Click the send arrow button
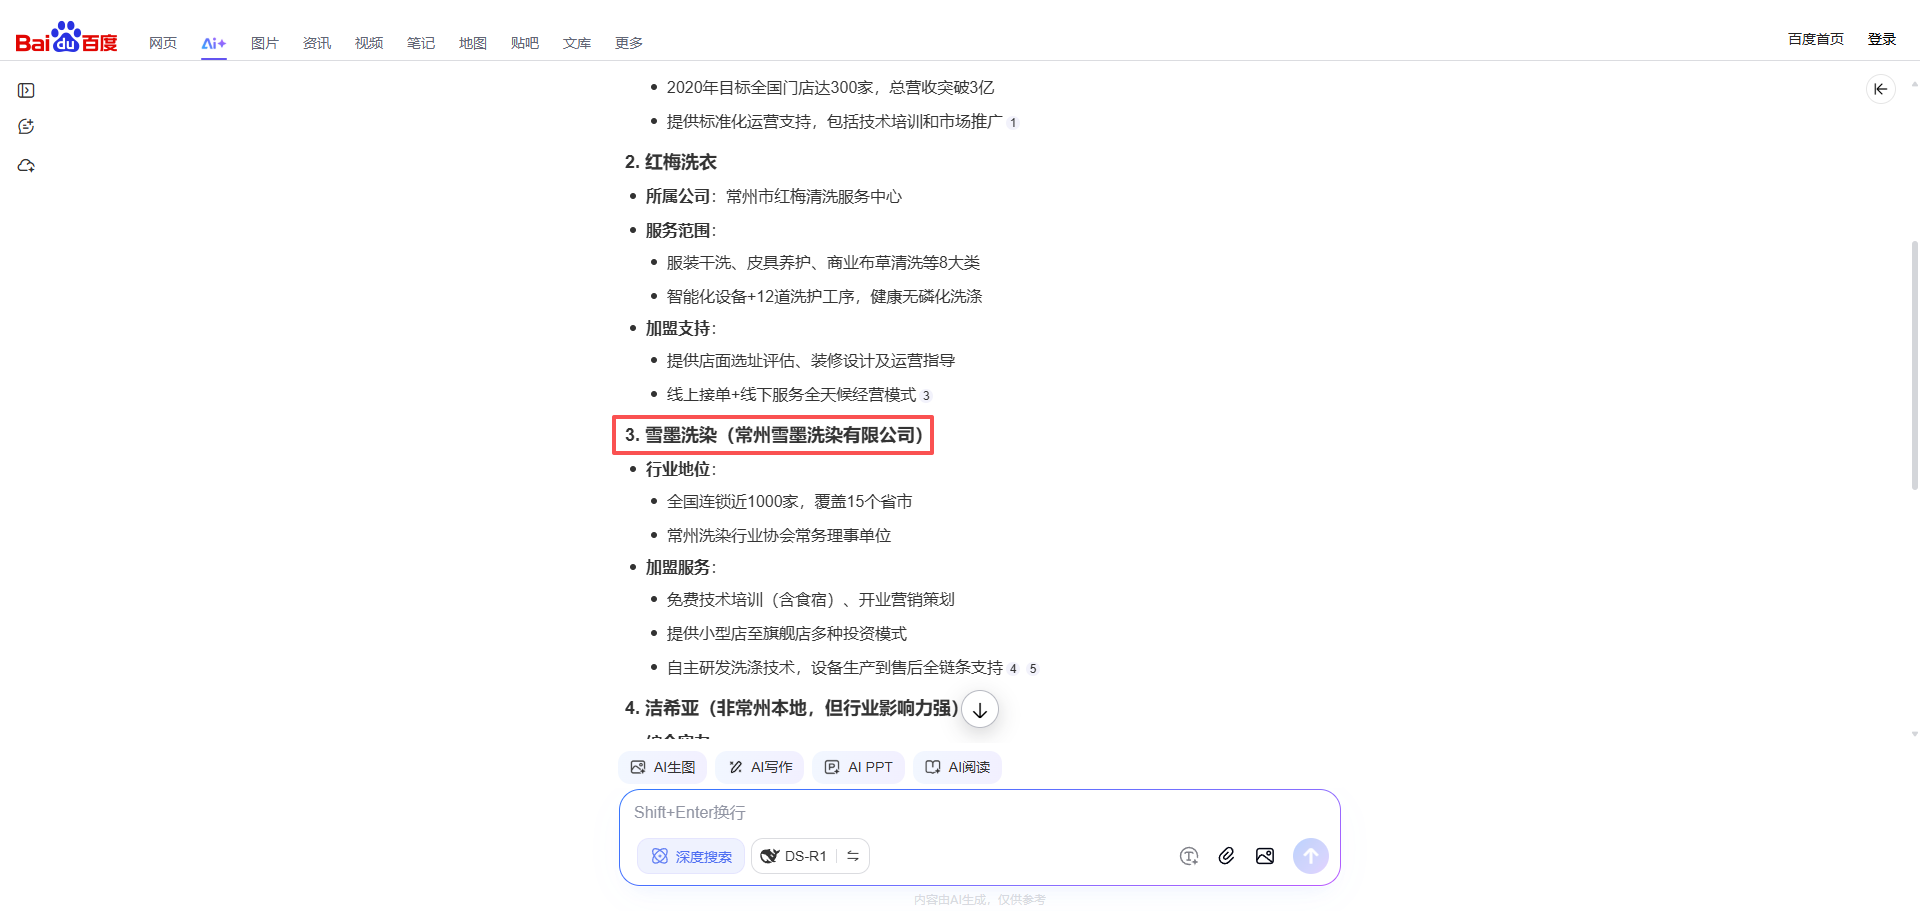The image size is (1920, 911). tap(1310, 856)
